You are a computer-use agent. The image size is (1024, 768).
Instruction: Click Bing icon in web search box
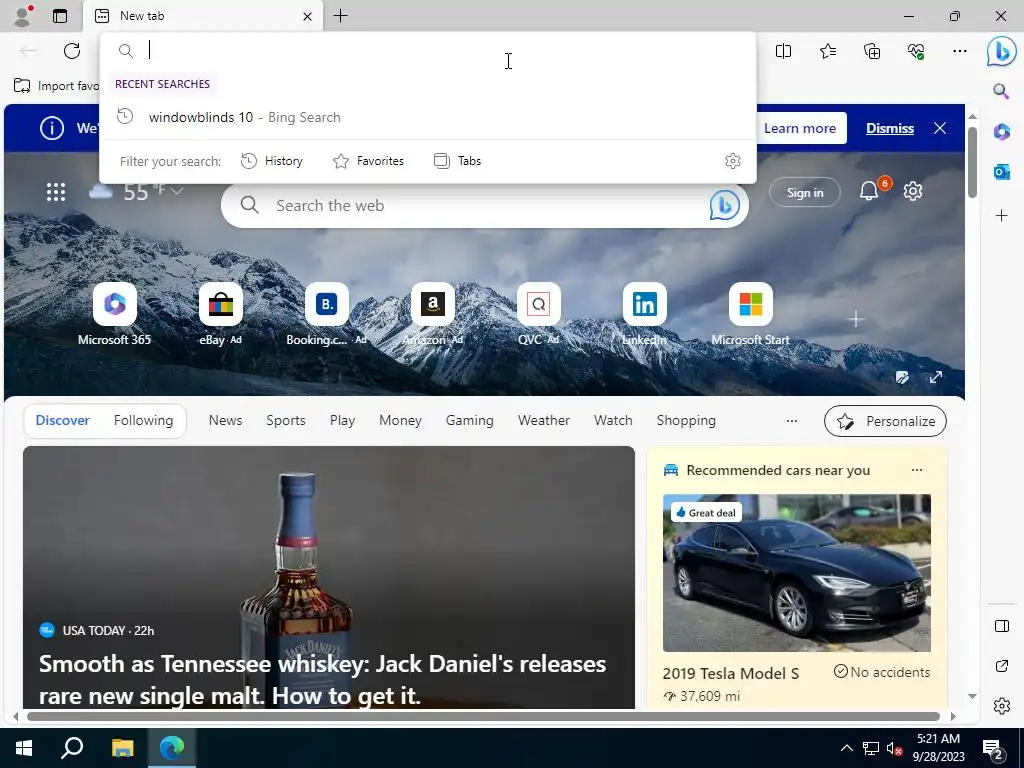(724, 205)
